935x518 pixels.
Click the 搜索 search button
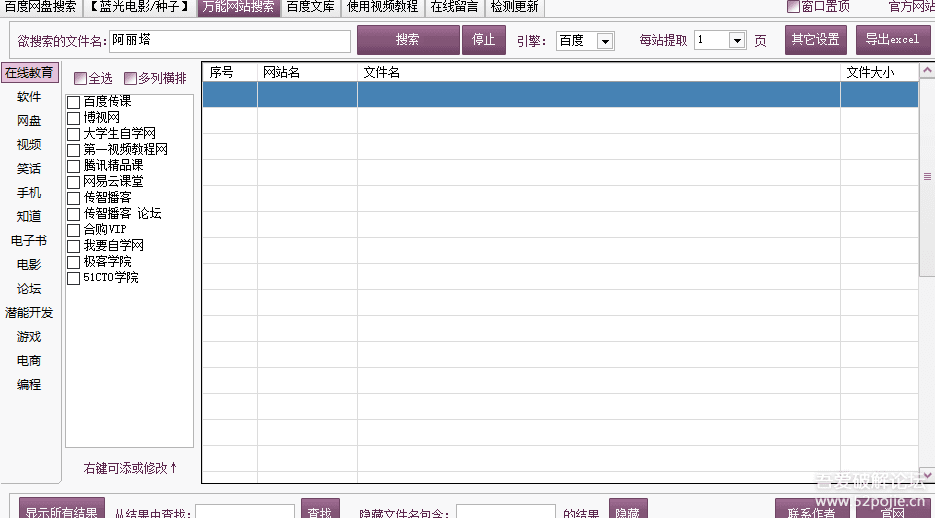pyautogui.click(x=407, y=40)
